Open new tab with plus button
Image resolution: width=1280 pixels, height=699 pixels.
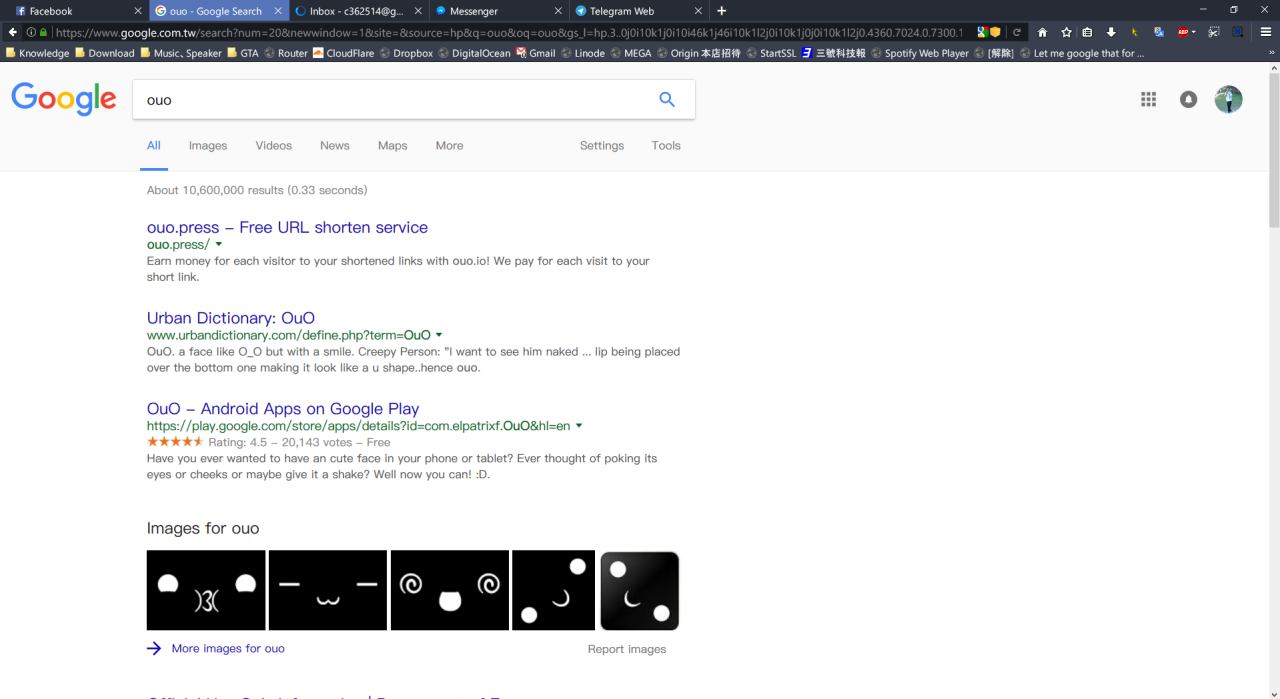pyautogui.click(x=722, y=11)
